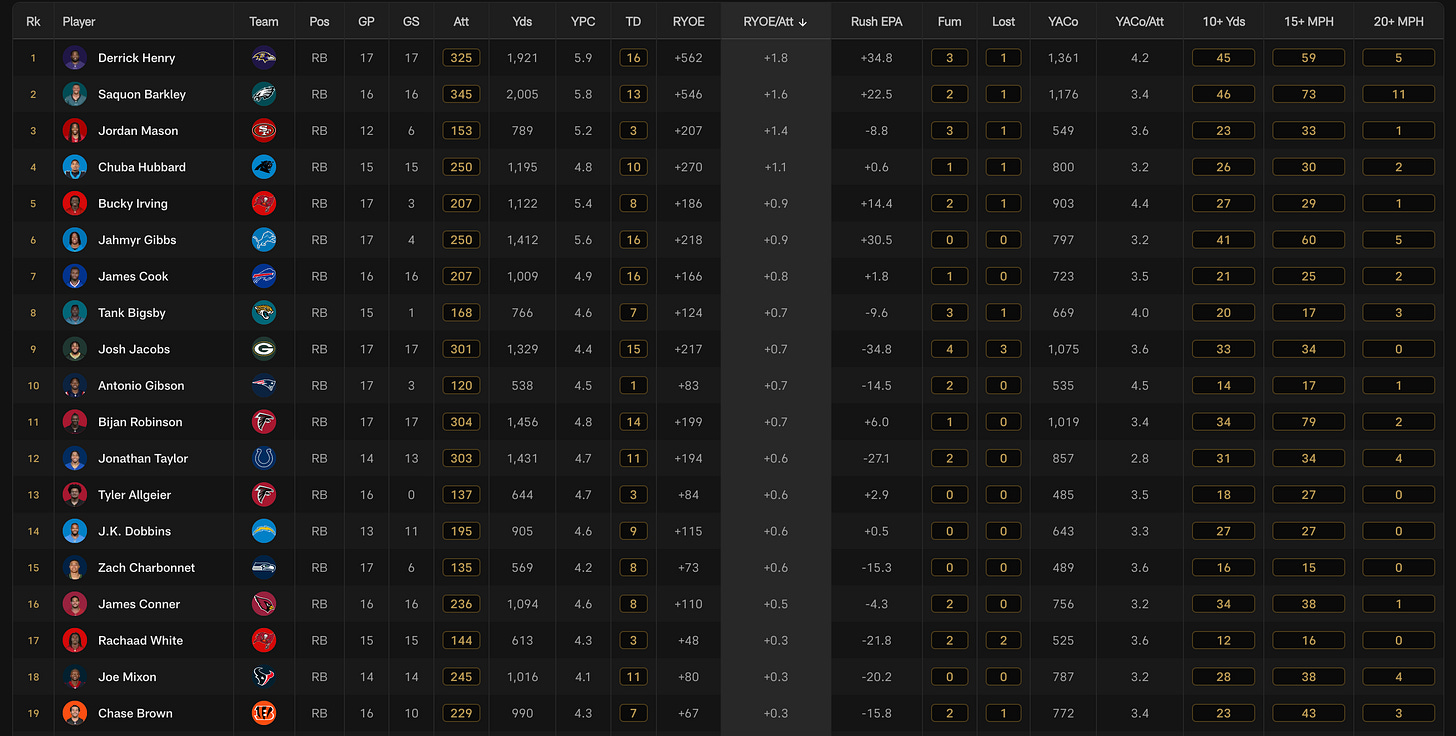Sort by the YACo/Att column header
The width and height of the screenshot is (1456, 736).
click(1140, 21)
